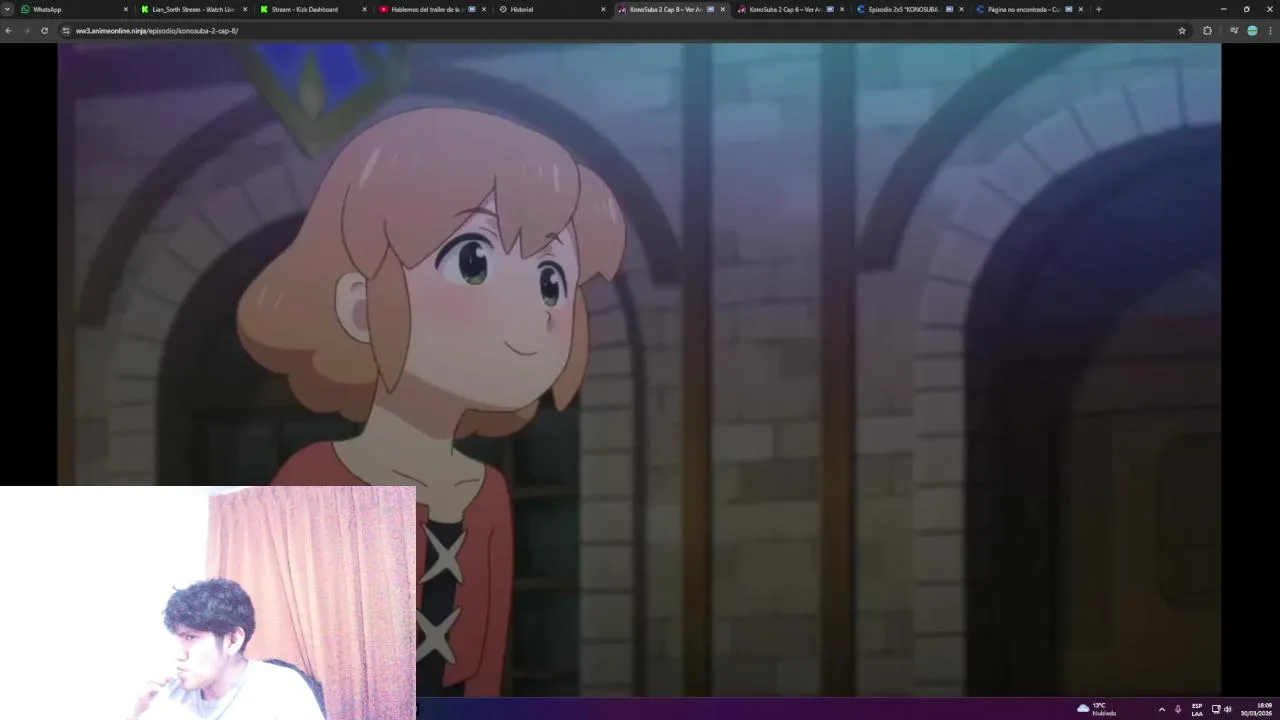
Task: Switch to the Historial tab
Action: tap(552, 9)
